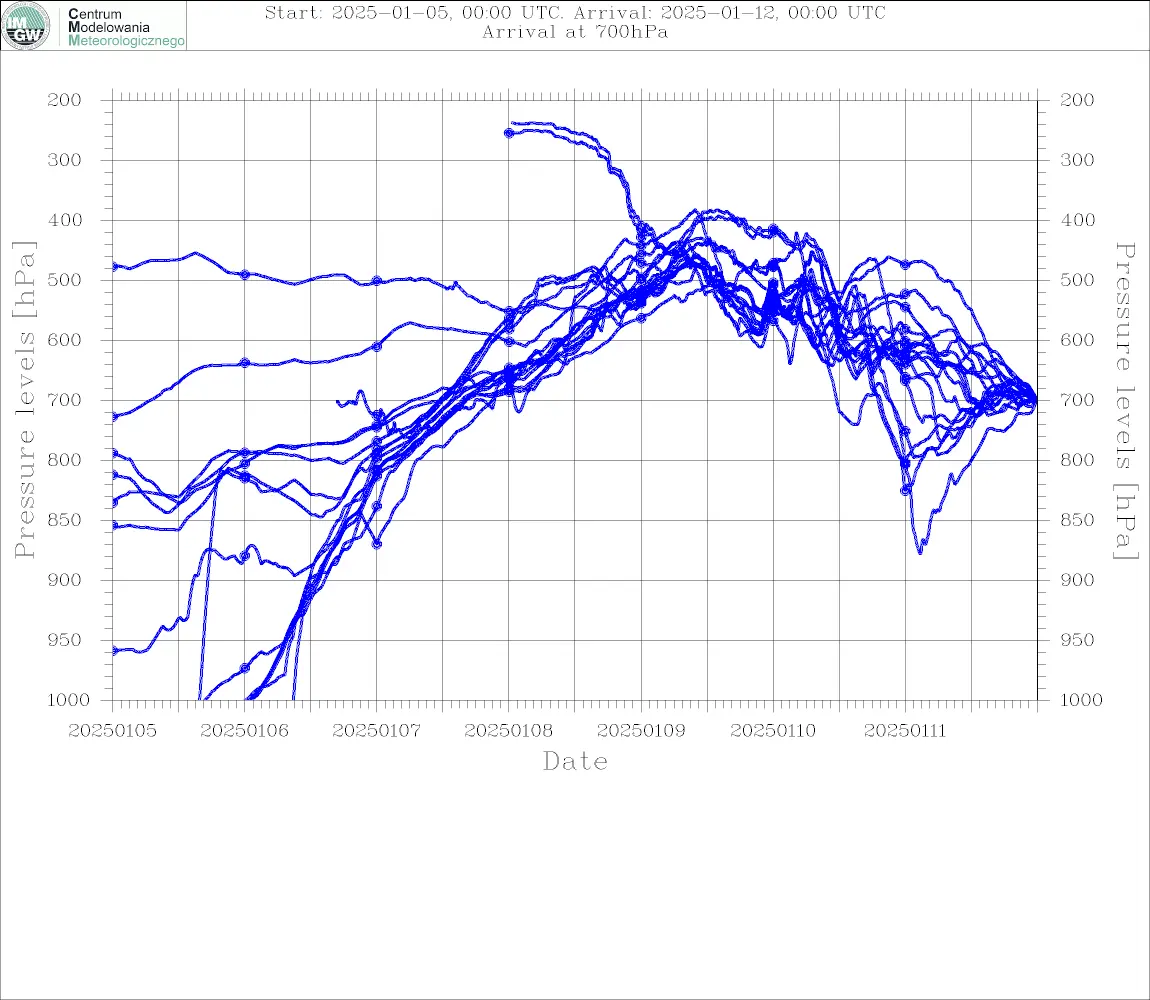Screen dimensions: 1150x1000
Task: Click the 20250107 date label
Action: pyautogui.click(x=376, y=731)
